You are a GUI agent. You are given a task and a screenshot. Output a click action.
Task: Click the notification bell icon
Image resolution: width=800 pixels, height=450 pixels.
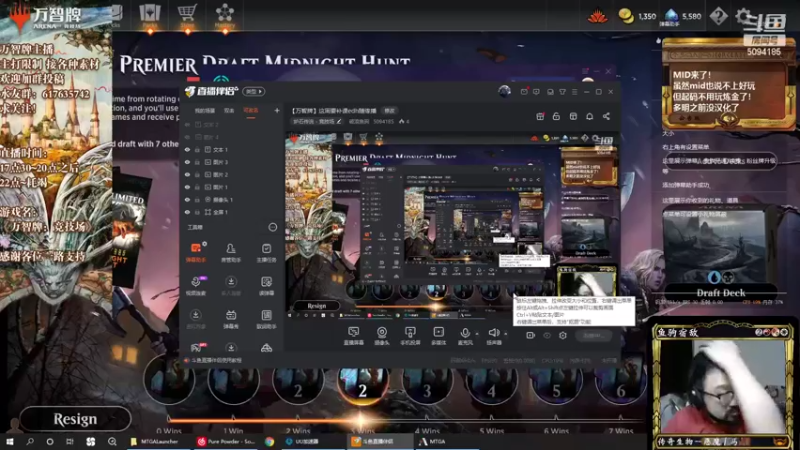tap(589, 116)
